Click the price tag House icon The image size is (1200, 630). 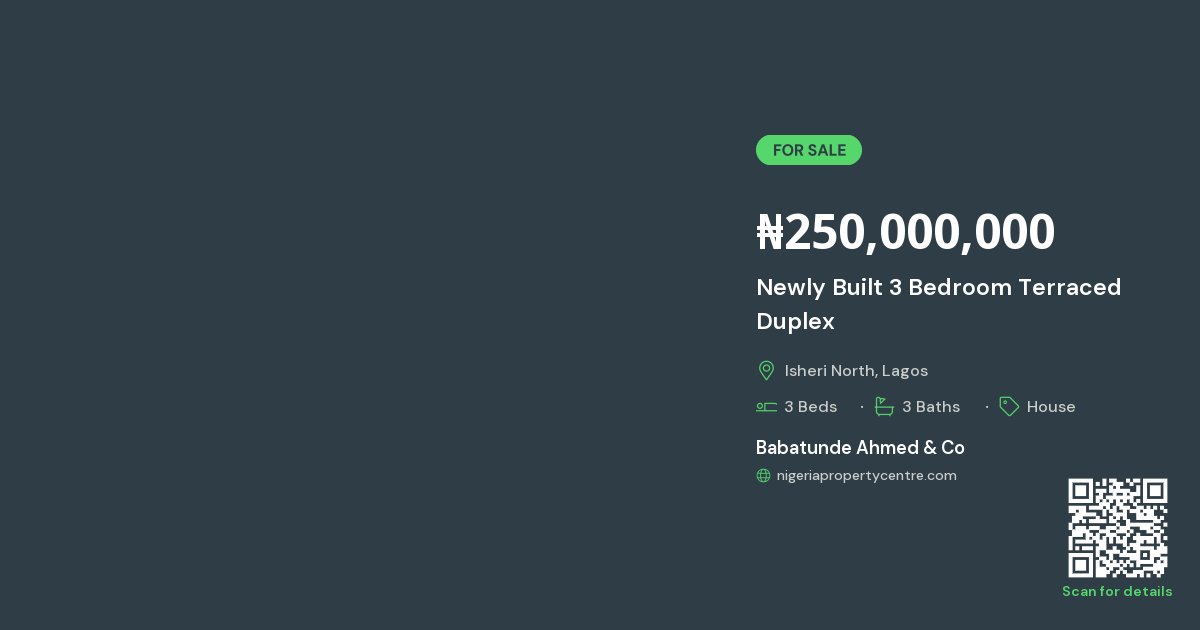tap(1009, 406)
